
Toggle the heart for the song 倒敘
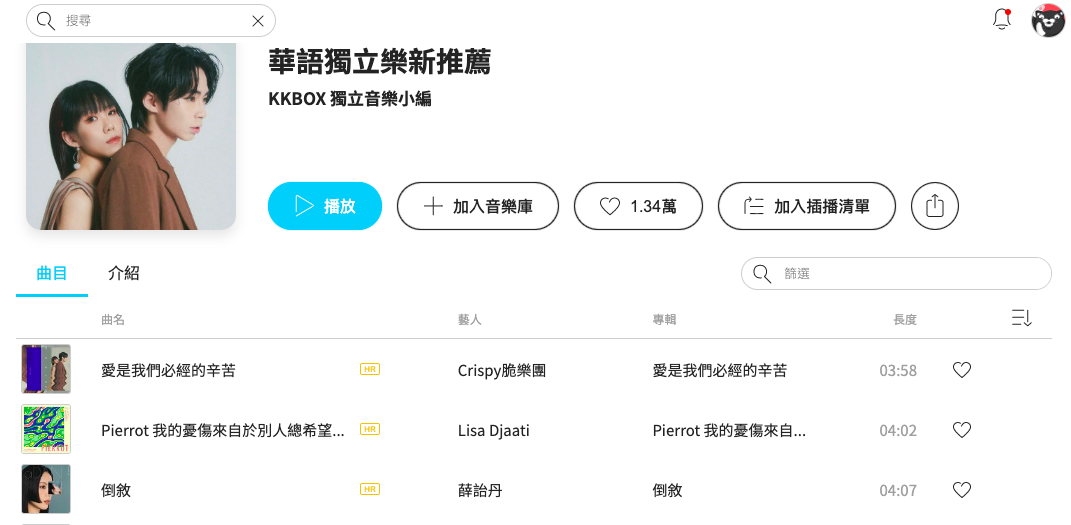[x=962, y=490]
